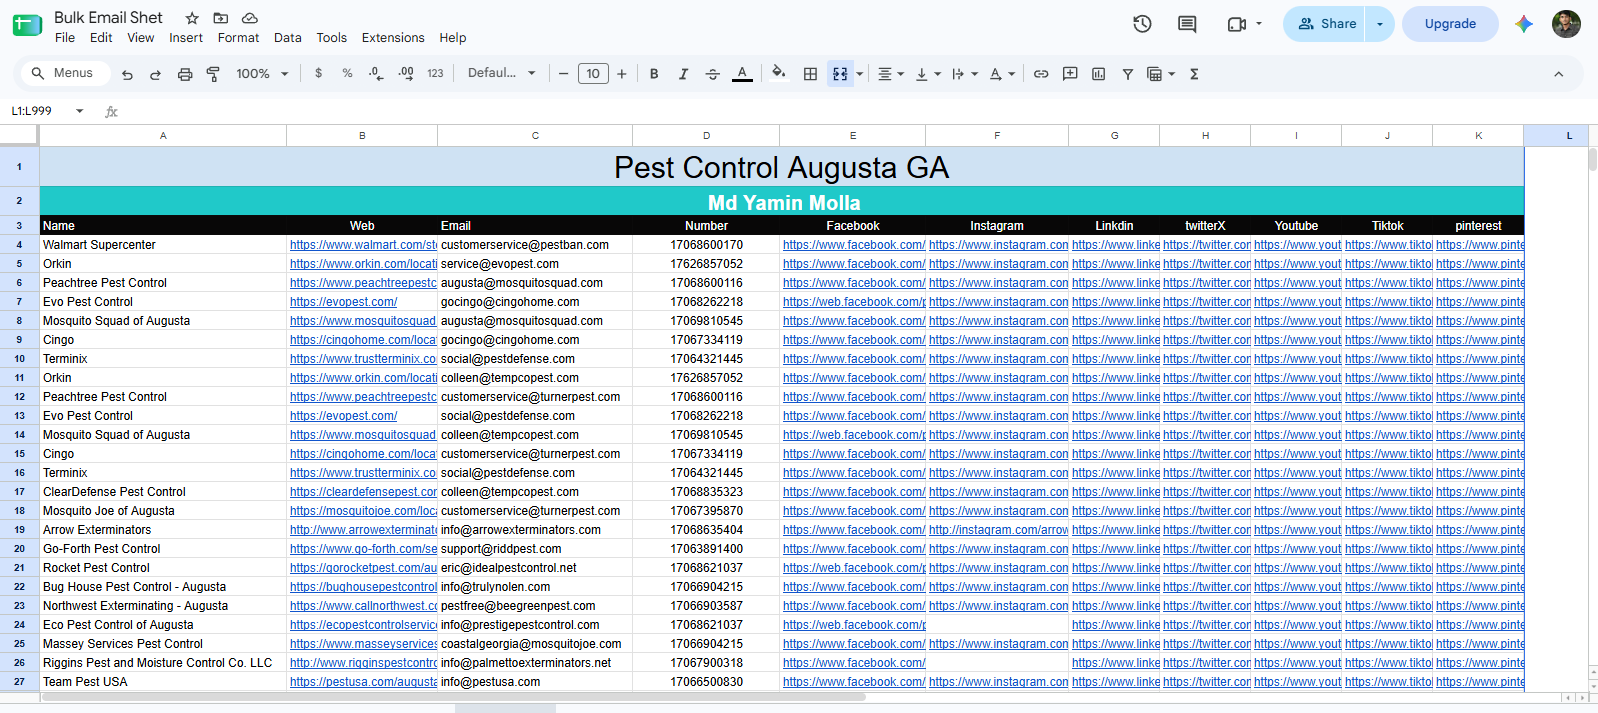Open merge type dropdown arrow

point(859,74)
